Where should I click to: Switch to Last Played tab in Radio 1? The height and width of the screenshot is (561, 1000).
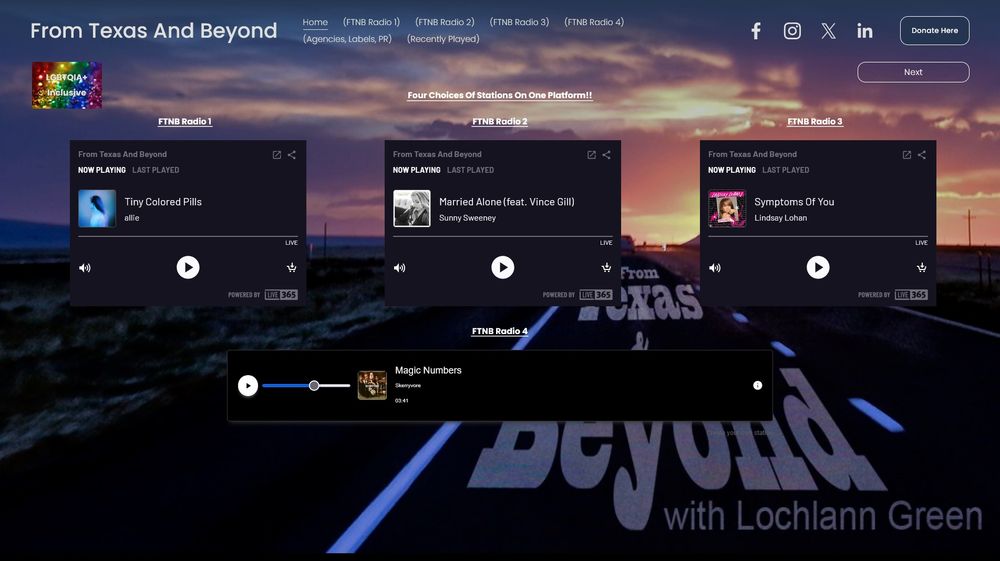click(x=156, y=170)
